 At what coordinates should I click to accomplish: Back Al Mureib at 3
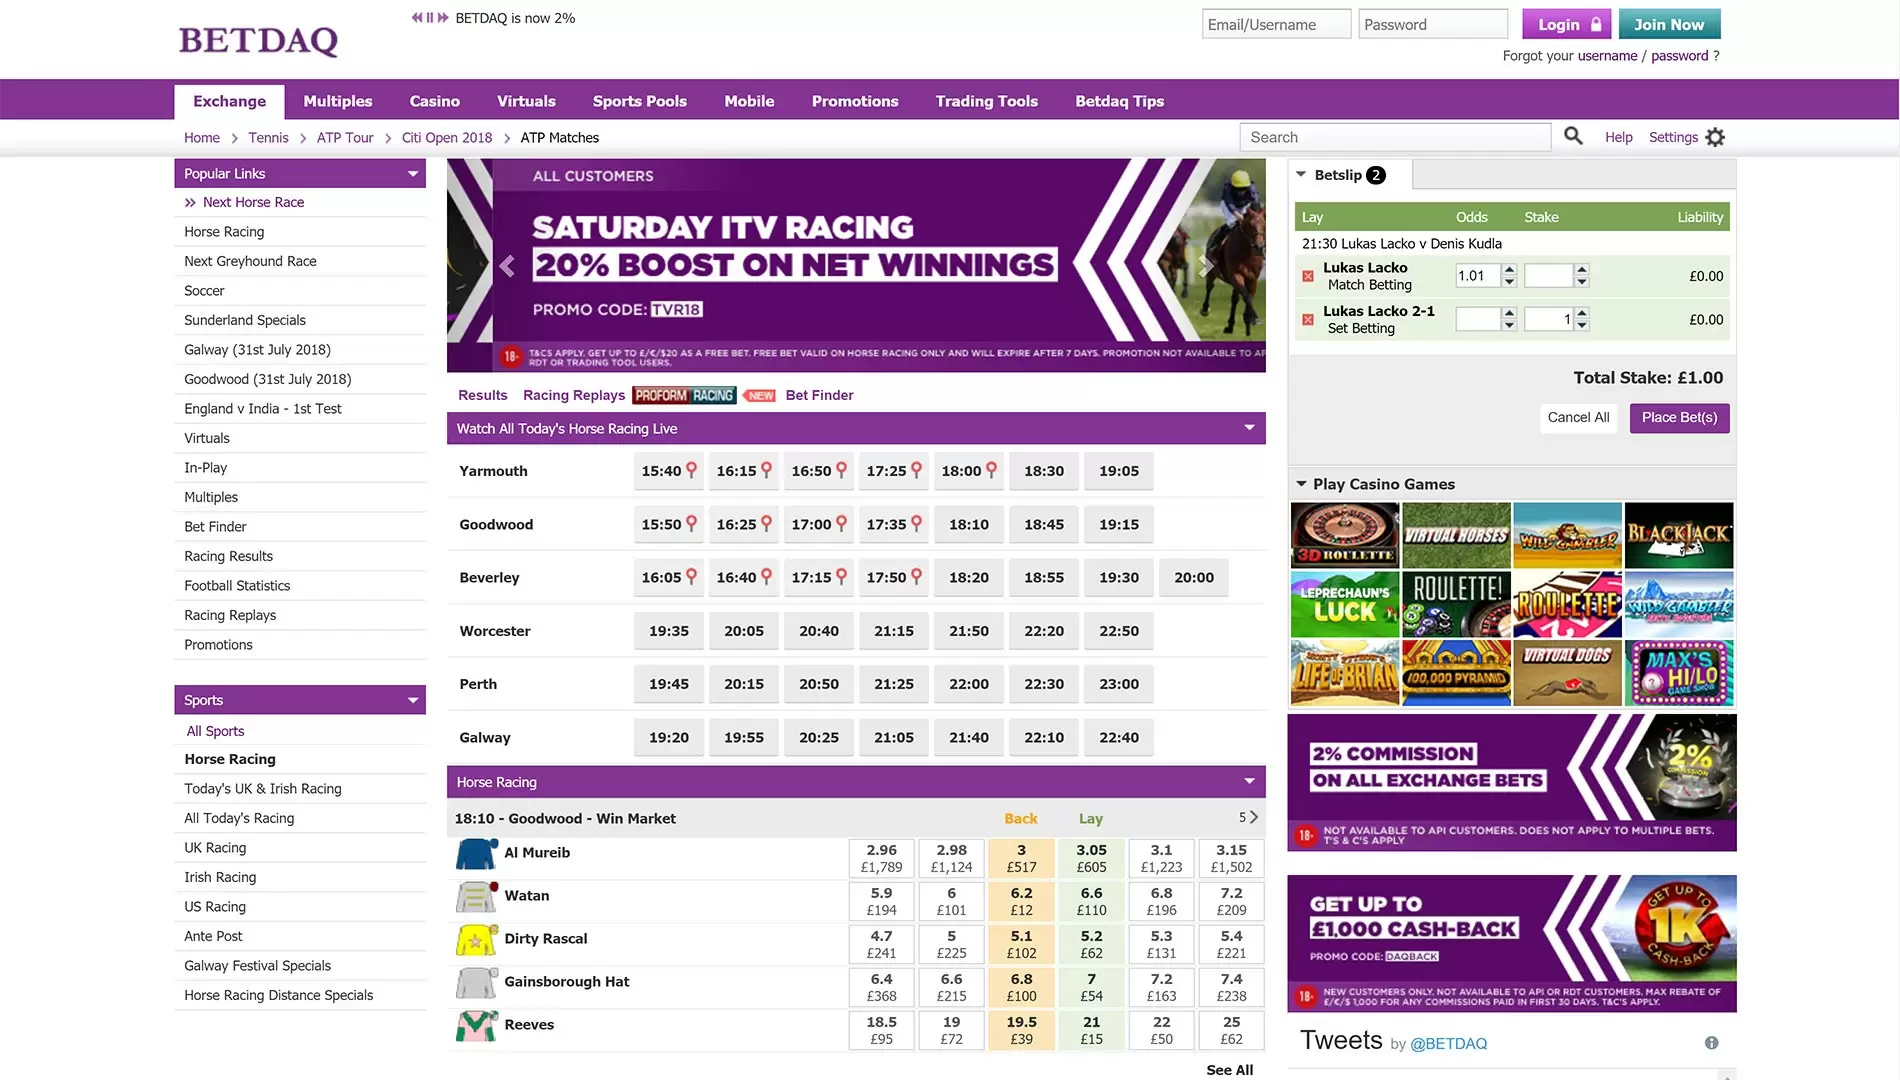pos(1021,859)
